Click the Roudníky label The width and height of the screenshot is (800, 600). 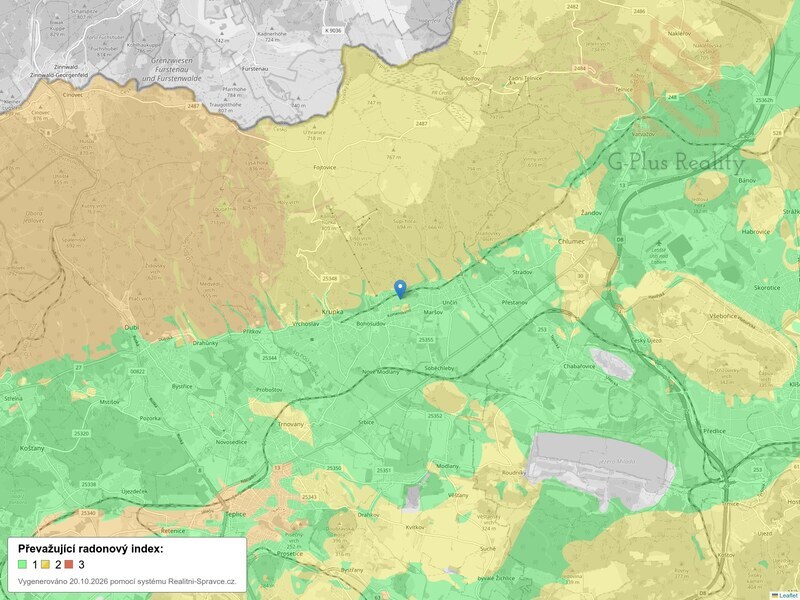pos(513,472)
